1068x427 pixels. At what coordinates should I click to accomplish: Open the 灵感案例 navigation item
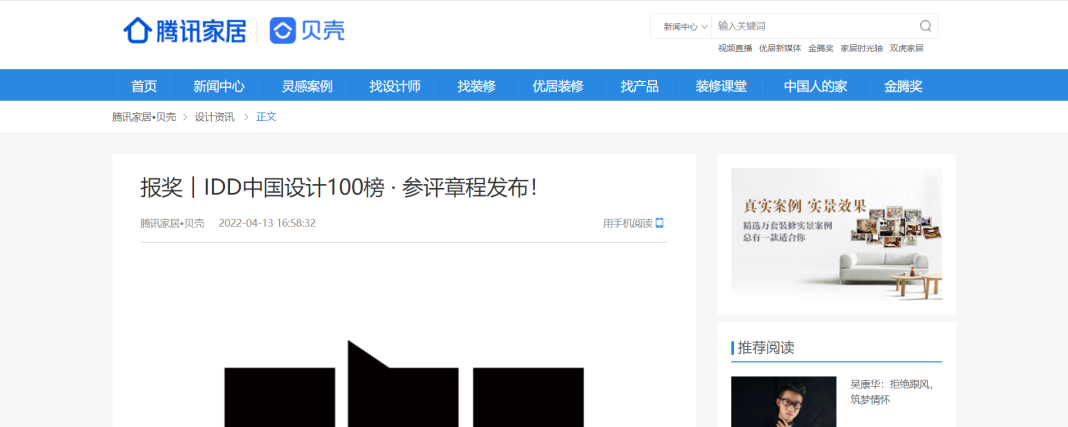click(x=307, y=86)
